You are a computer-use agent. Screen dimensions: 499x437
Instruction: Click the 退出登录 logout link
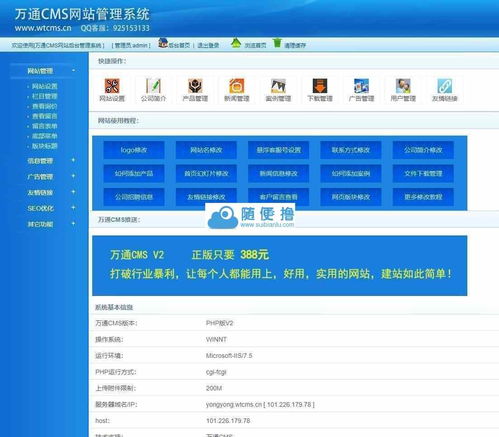click(x=208, y=45)
